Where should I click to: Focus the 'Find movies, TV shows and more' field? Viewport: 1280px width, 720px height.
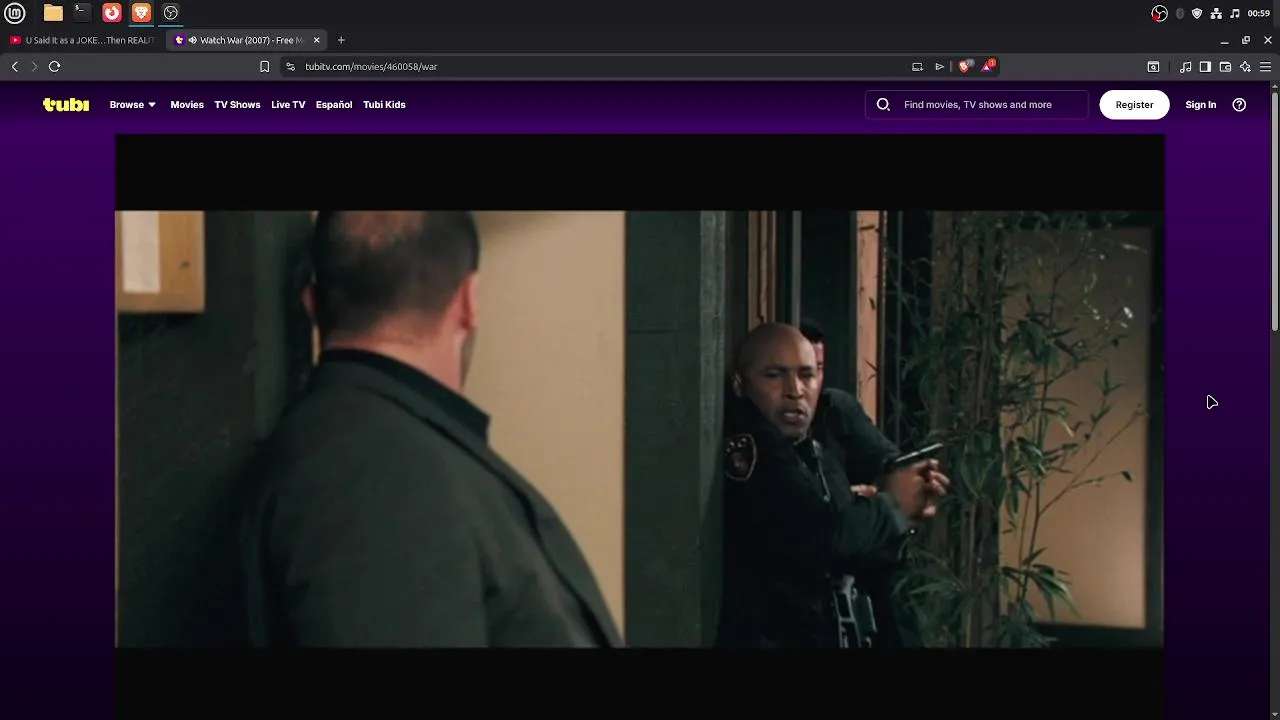pyautogui.click(x=977, y=104)
